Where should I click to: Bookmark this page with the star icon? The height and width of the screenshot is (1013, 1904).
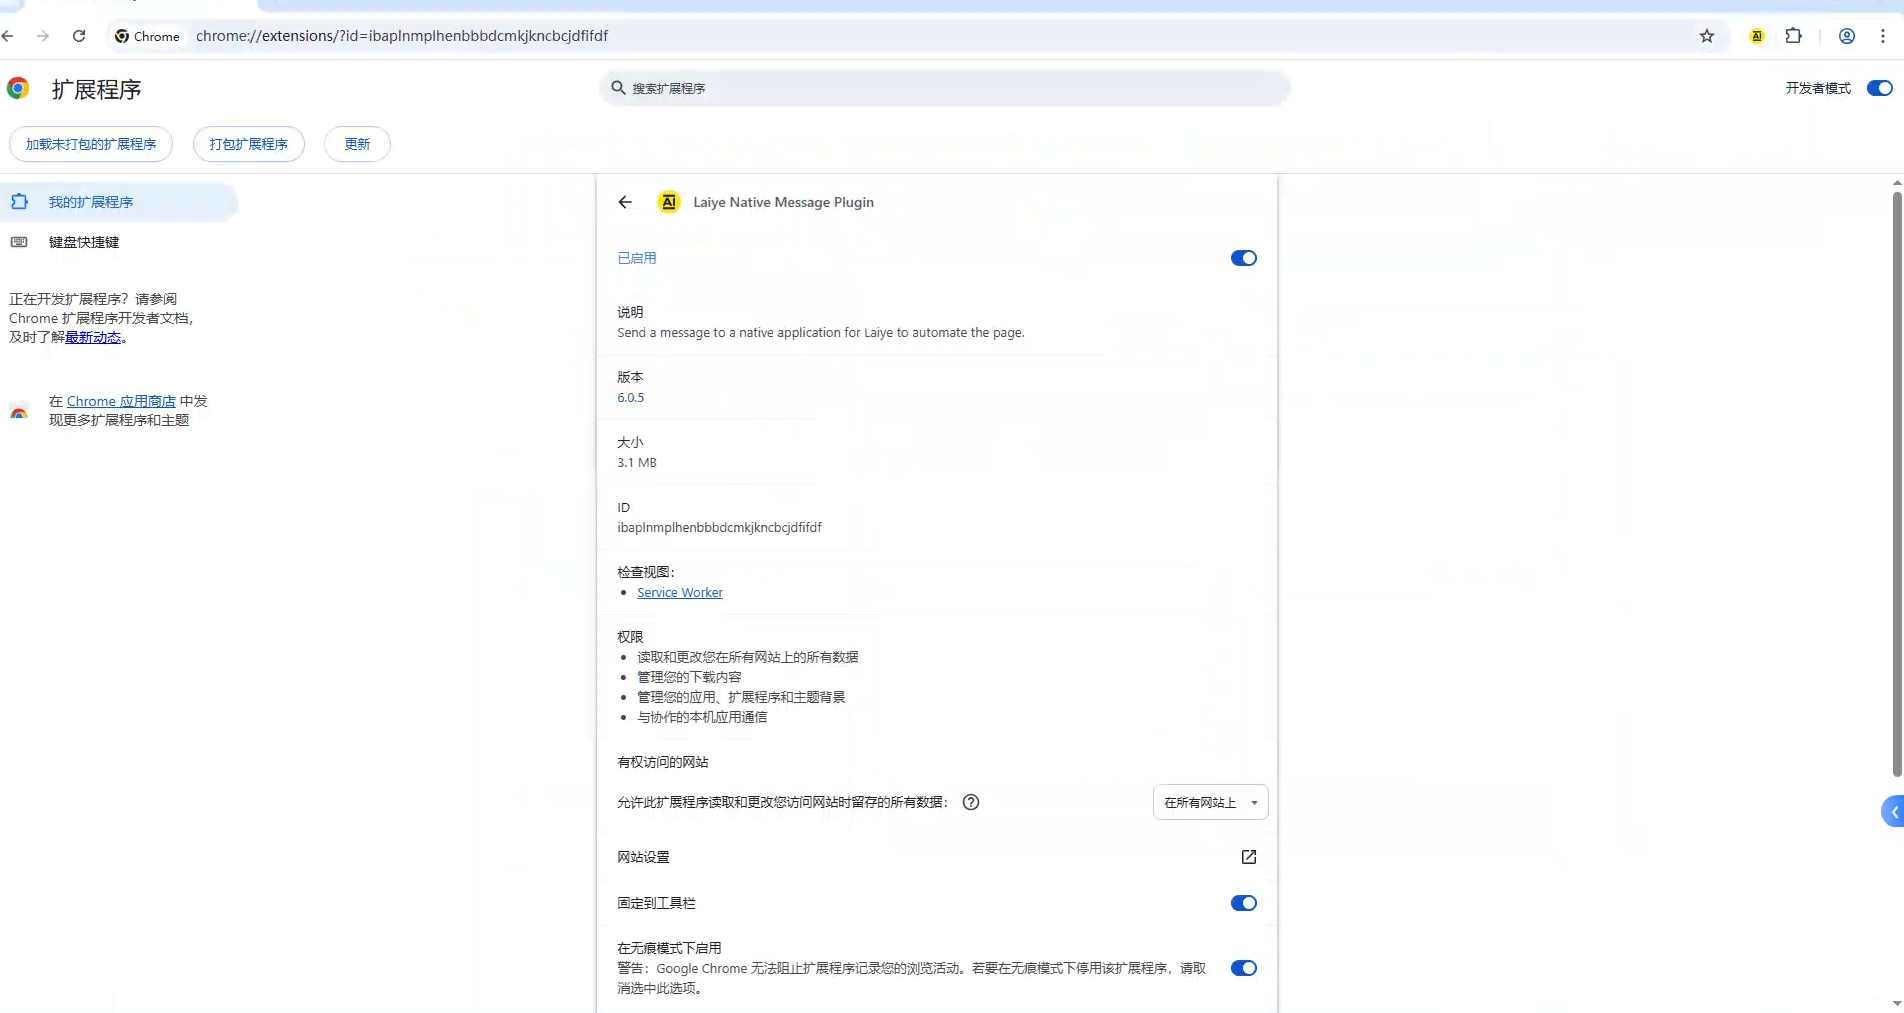pos(1707,36)
